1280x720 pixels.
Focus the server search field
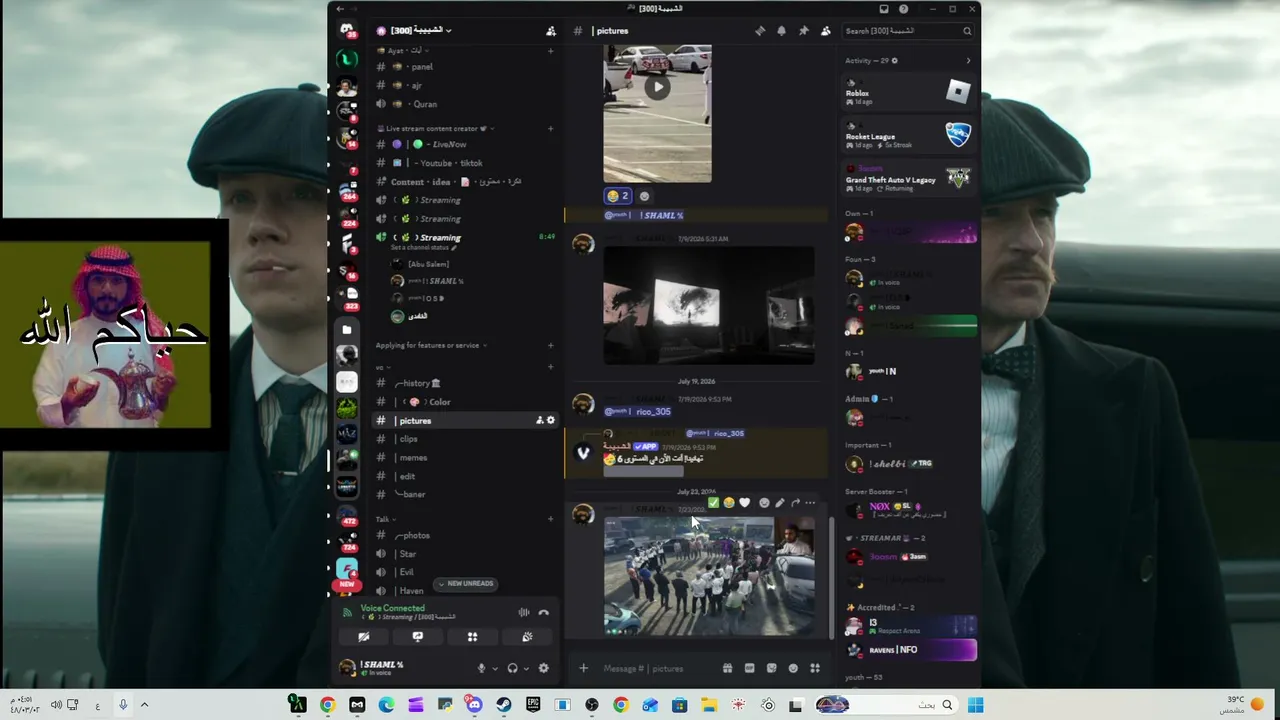(908, 31)
